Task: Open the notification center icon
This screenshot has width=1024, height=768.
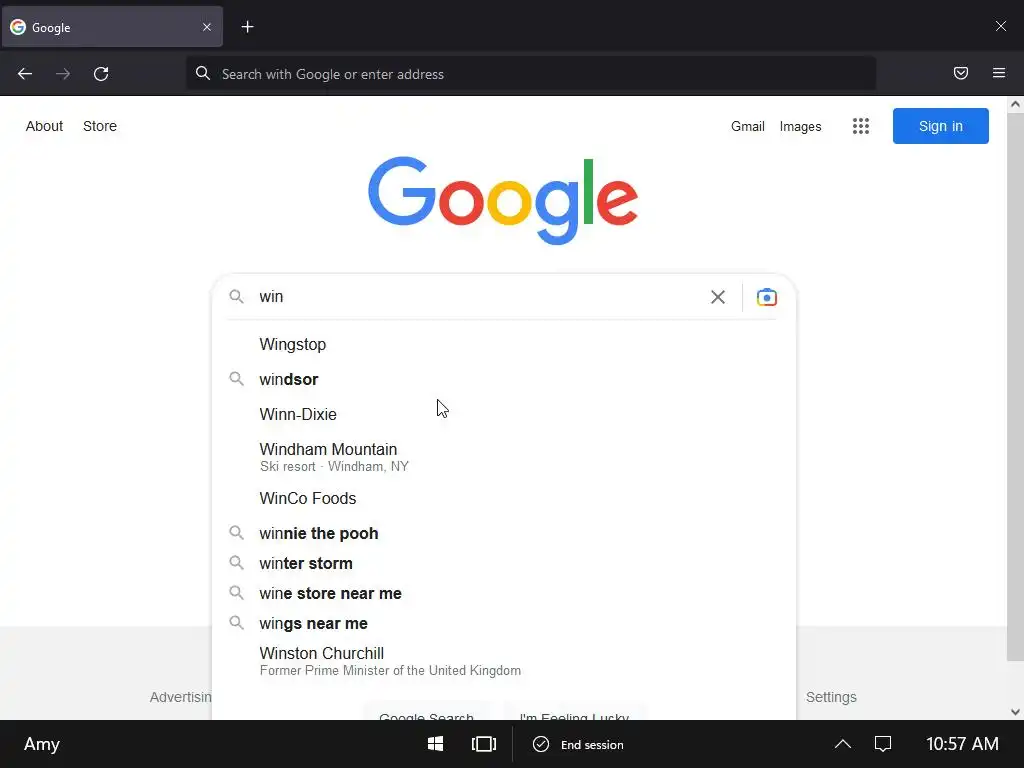Action: click(883, 744)
